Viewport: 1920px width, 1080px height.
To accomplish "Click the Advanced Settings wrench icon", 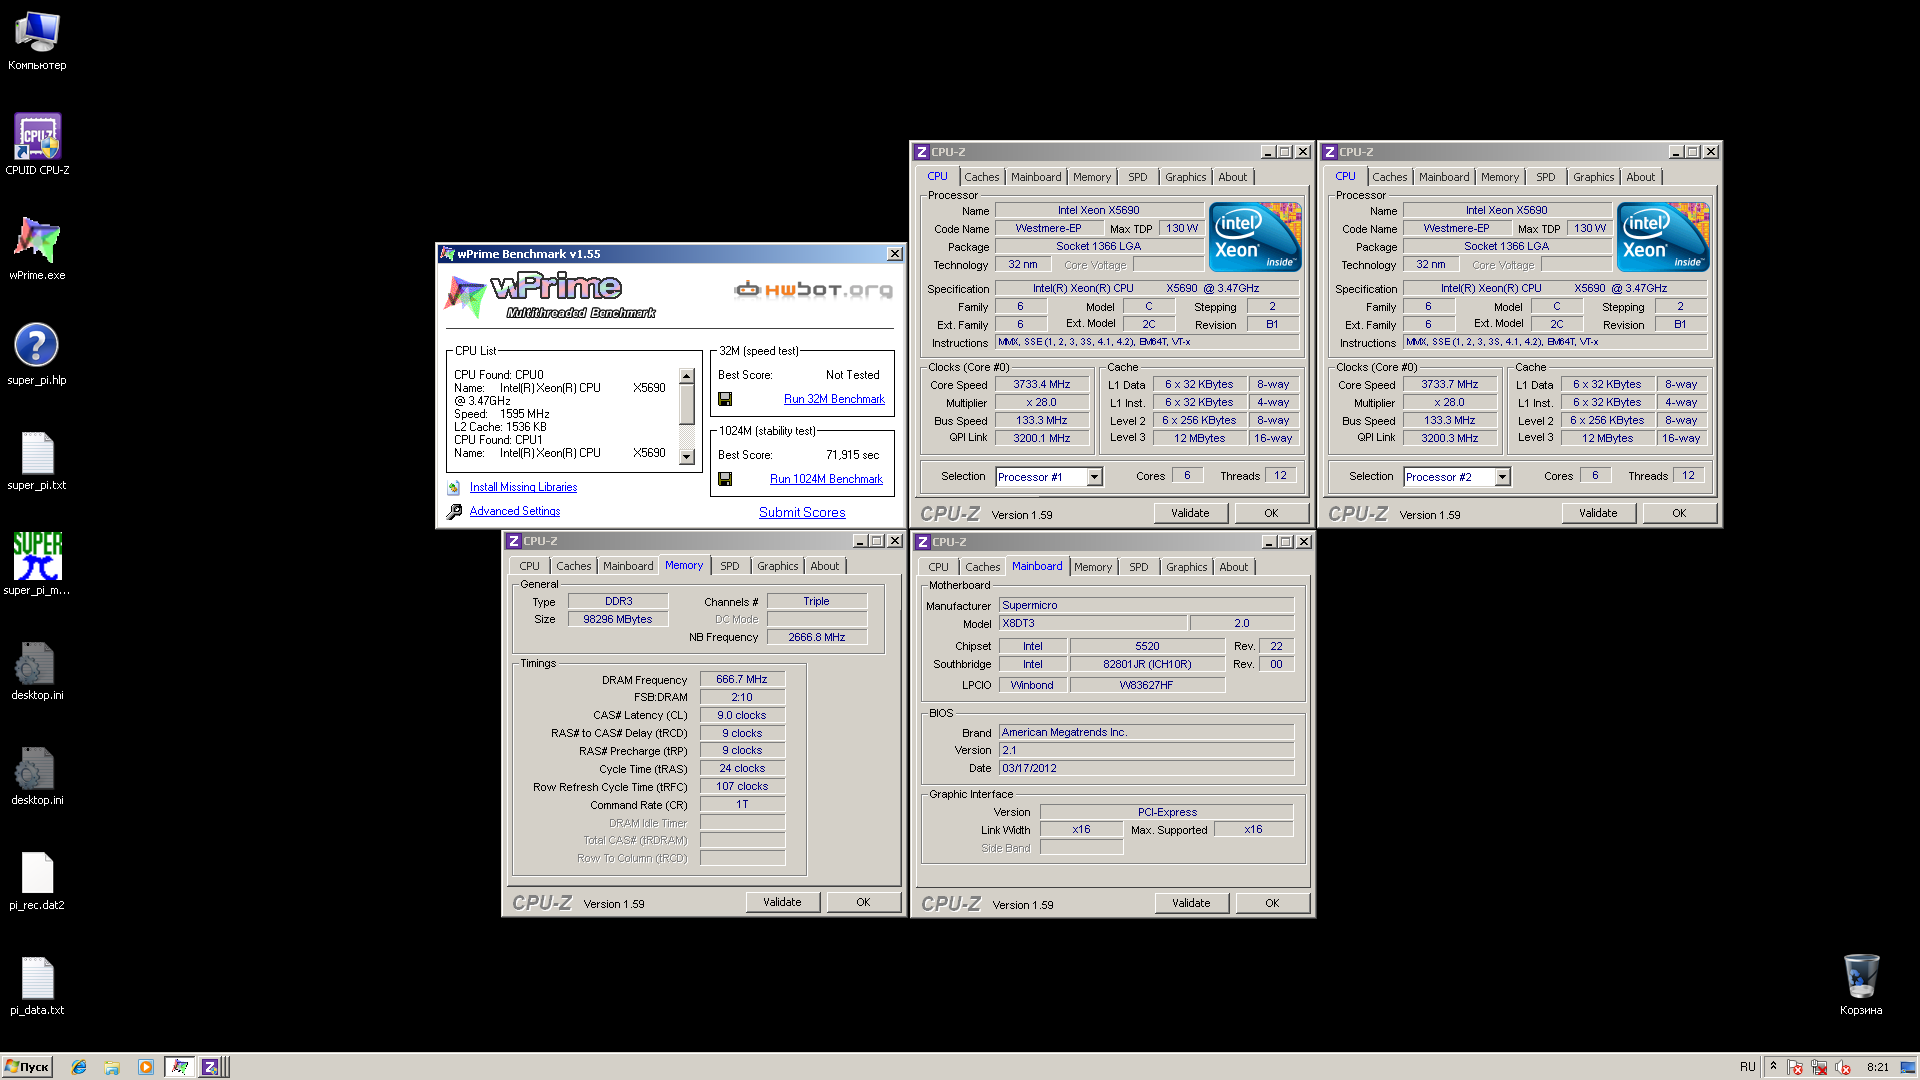I will pyautogui.click(x=454, y=511).
